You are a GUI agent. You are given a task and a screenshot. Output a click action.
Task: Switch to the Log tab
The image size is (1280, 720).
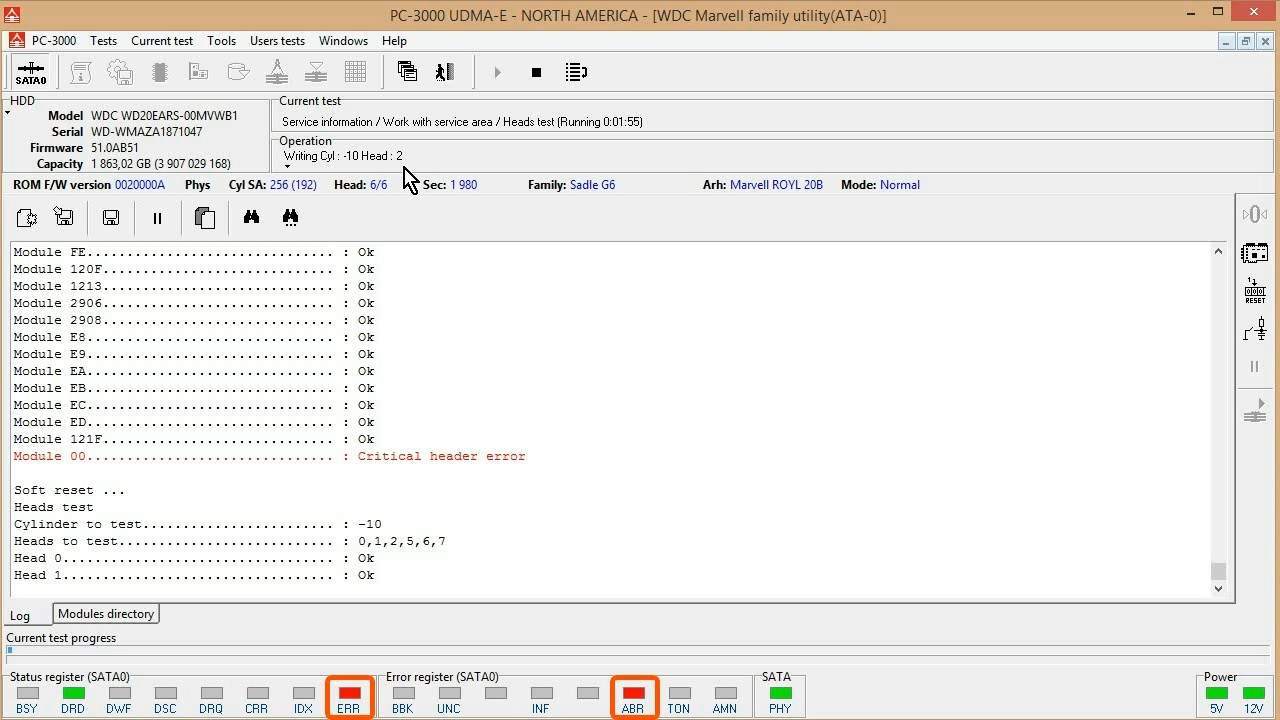[20, 616]
